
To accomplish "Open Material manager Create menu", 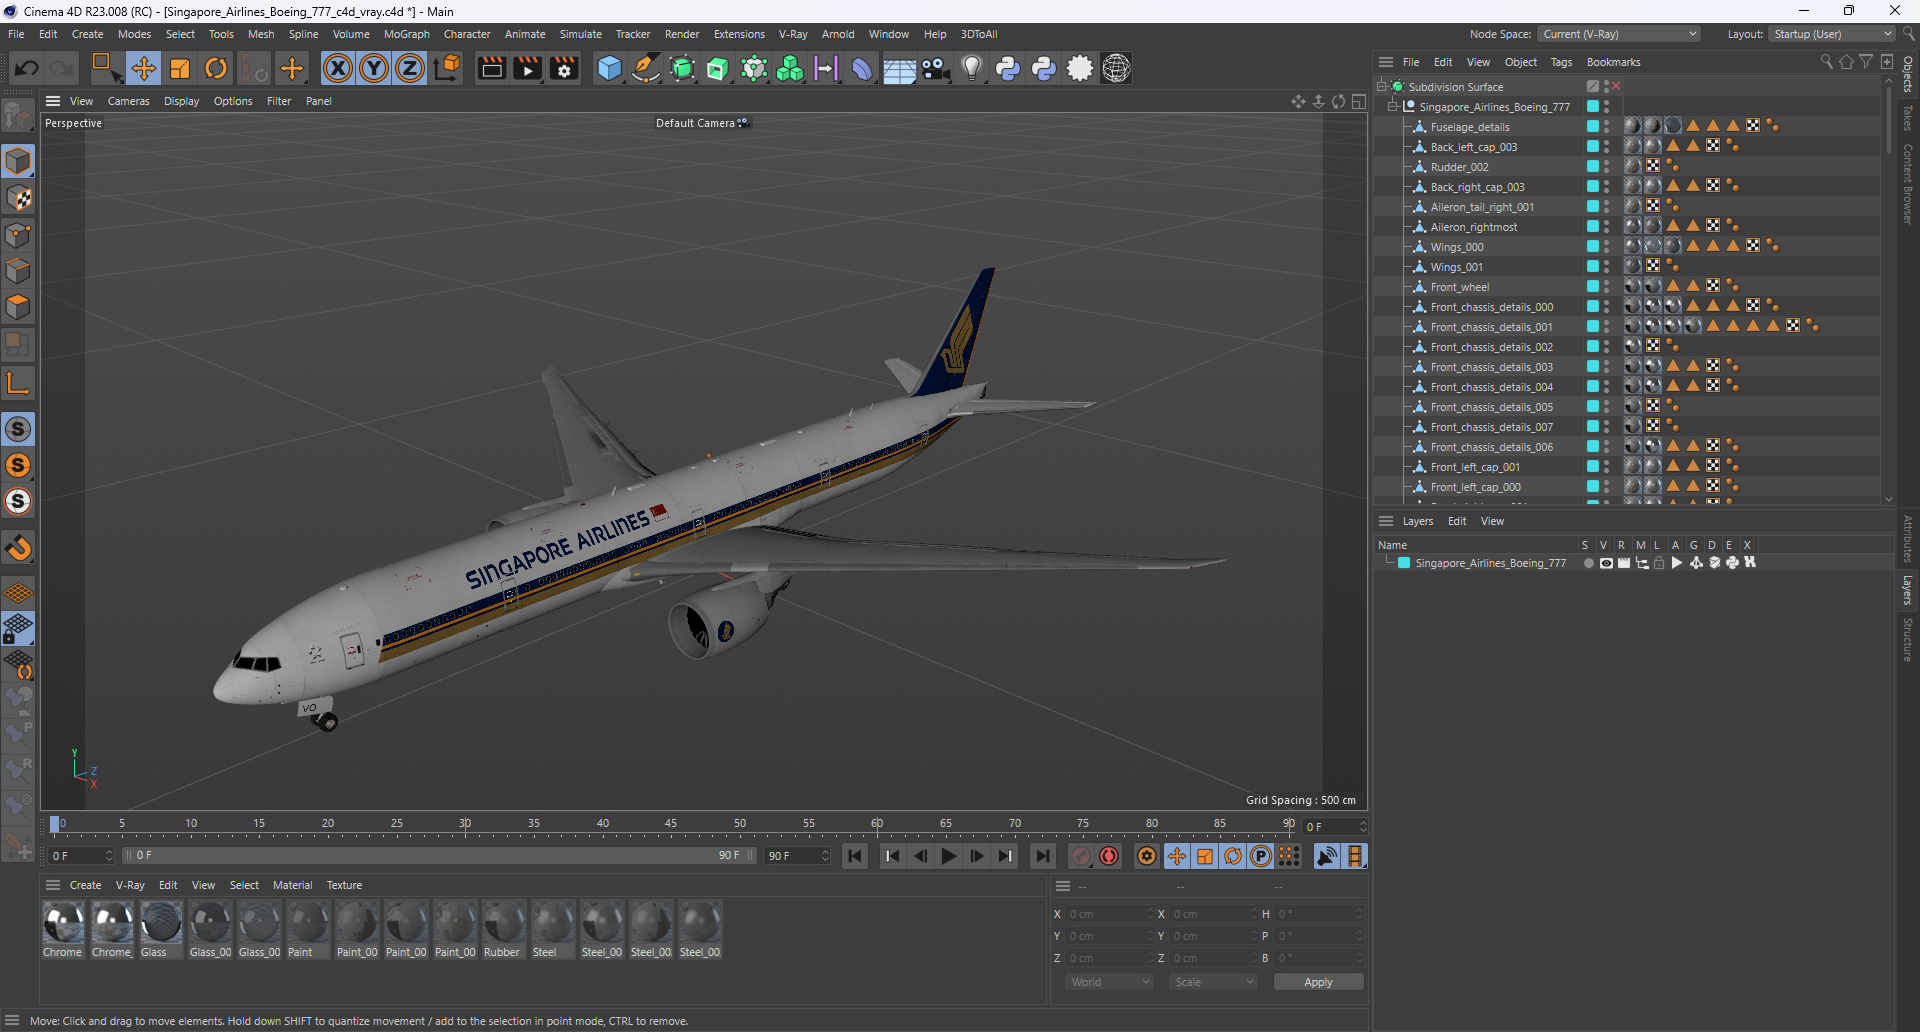I will pos(85,885).
